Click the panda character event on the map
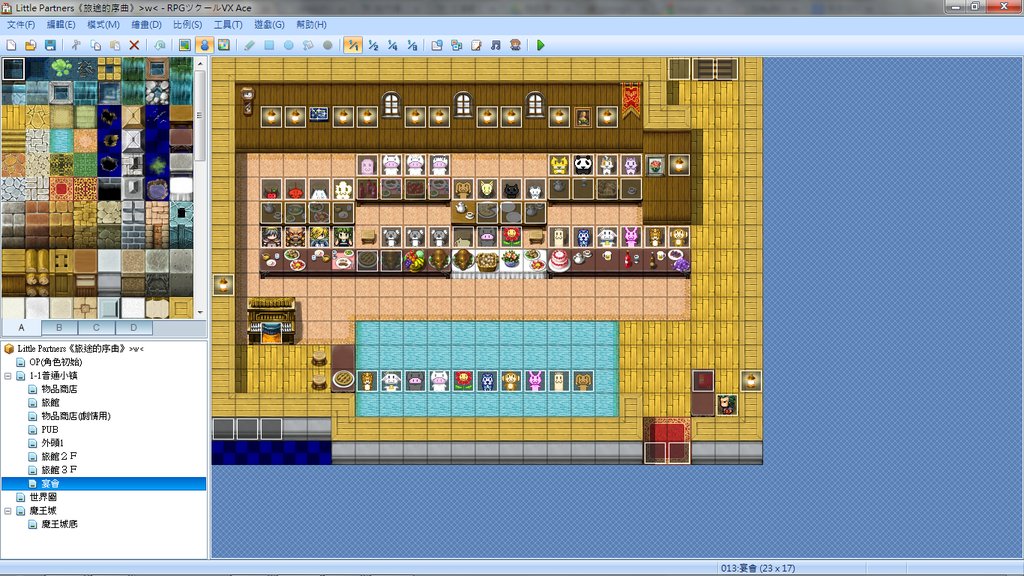The width and height of the screenshot is (1024, 576). pos(583,165)
